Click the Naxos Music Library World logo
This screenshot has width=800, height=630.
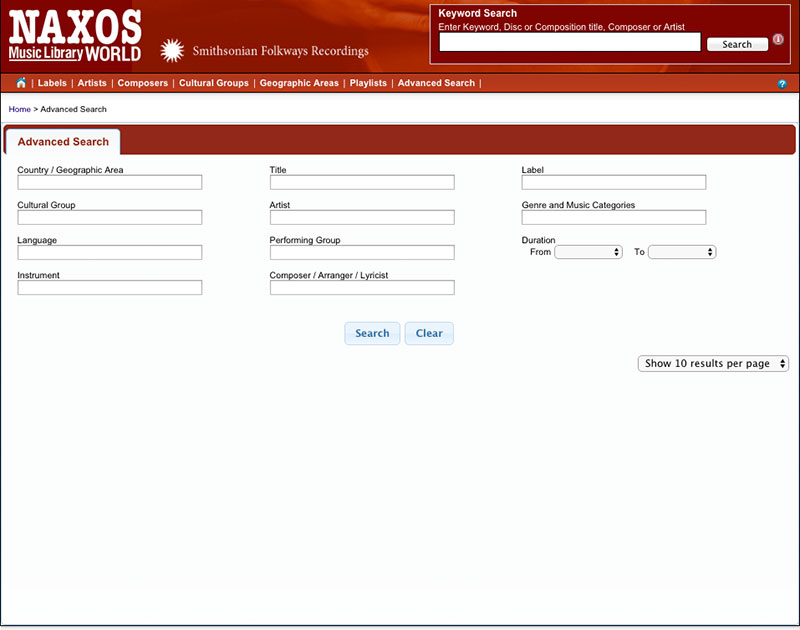[75, 36]
